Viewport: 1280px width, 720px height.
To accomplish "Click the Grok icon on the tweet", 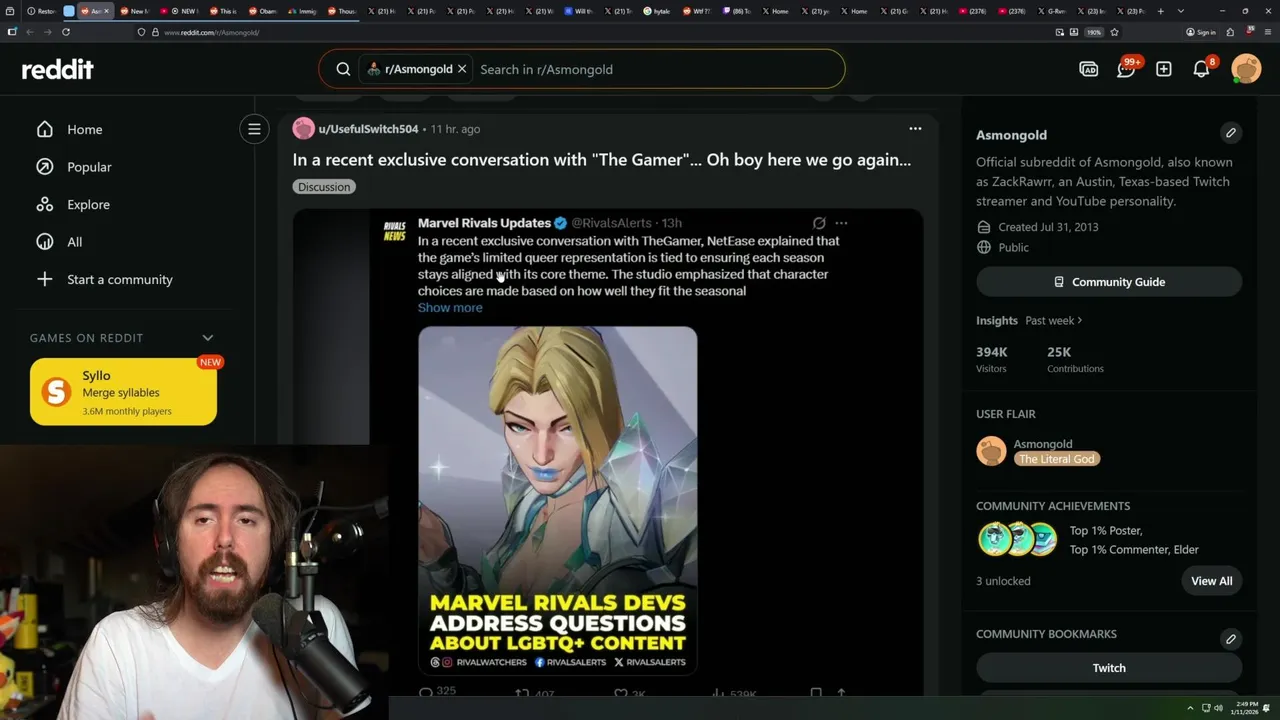I will tap(819, 223).
